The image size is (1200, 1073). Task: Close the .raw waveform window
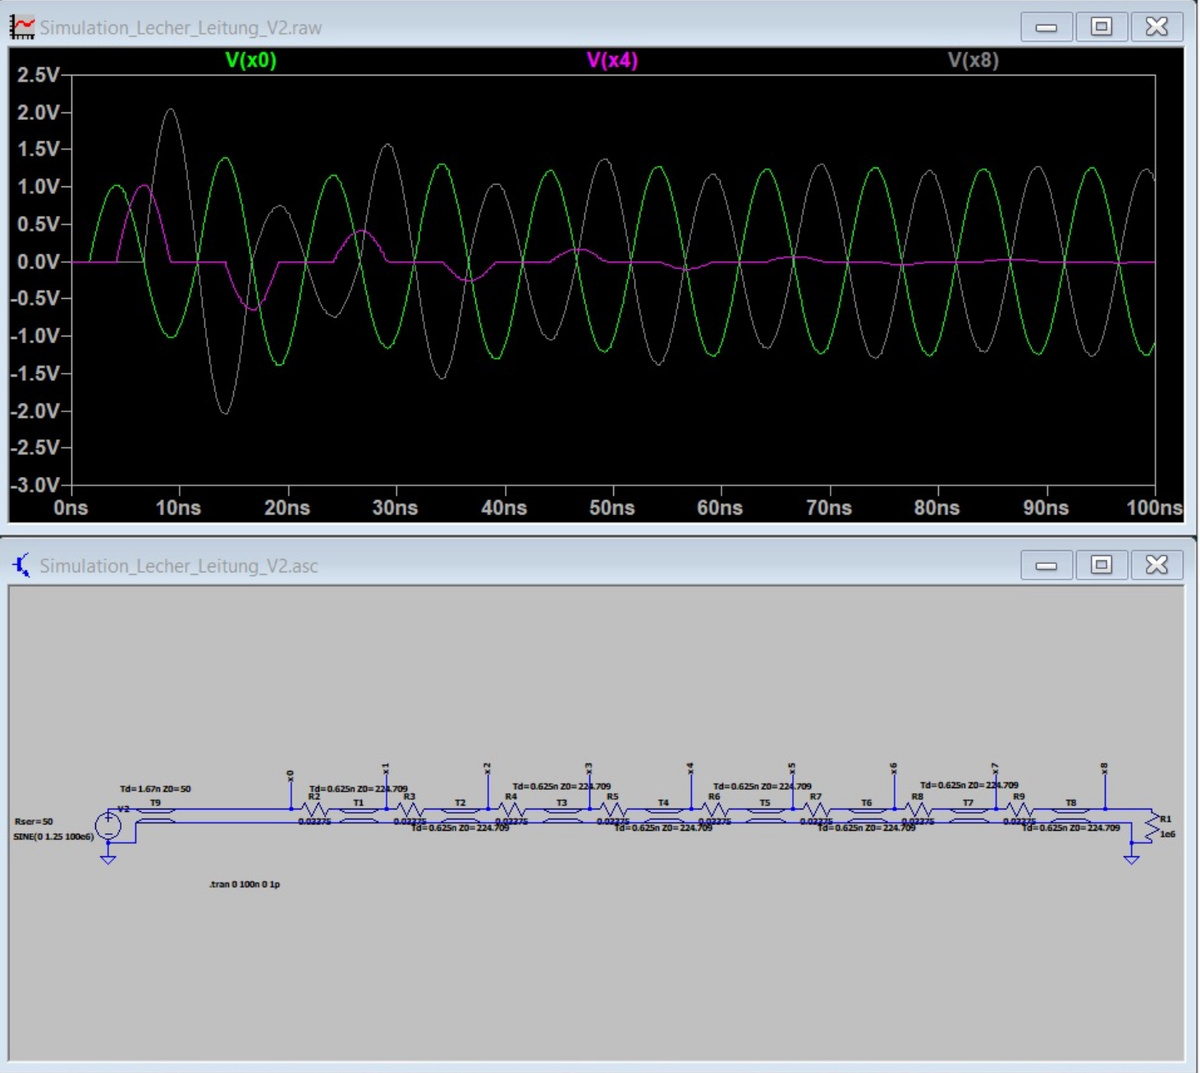1156,27
